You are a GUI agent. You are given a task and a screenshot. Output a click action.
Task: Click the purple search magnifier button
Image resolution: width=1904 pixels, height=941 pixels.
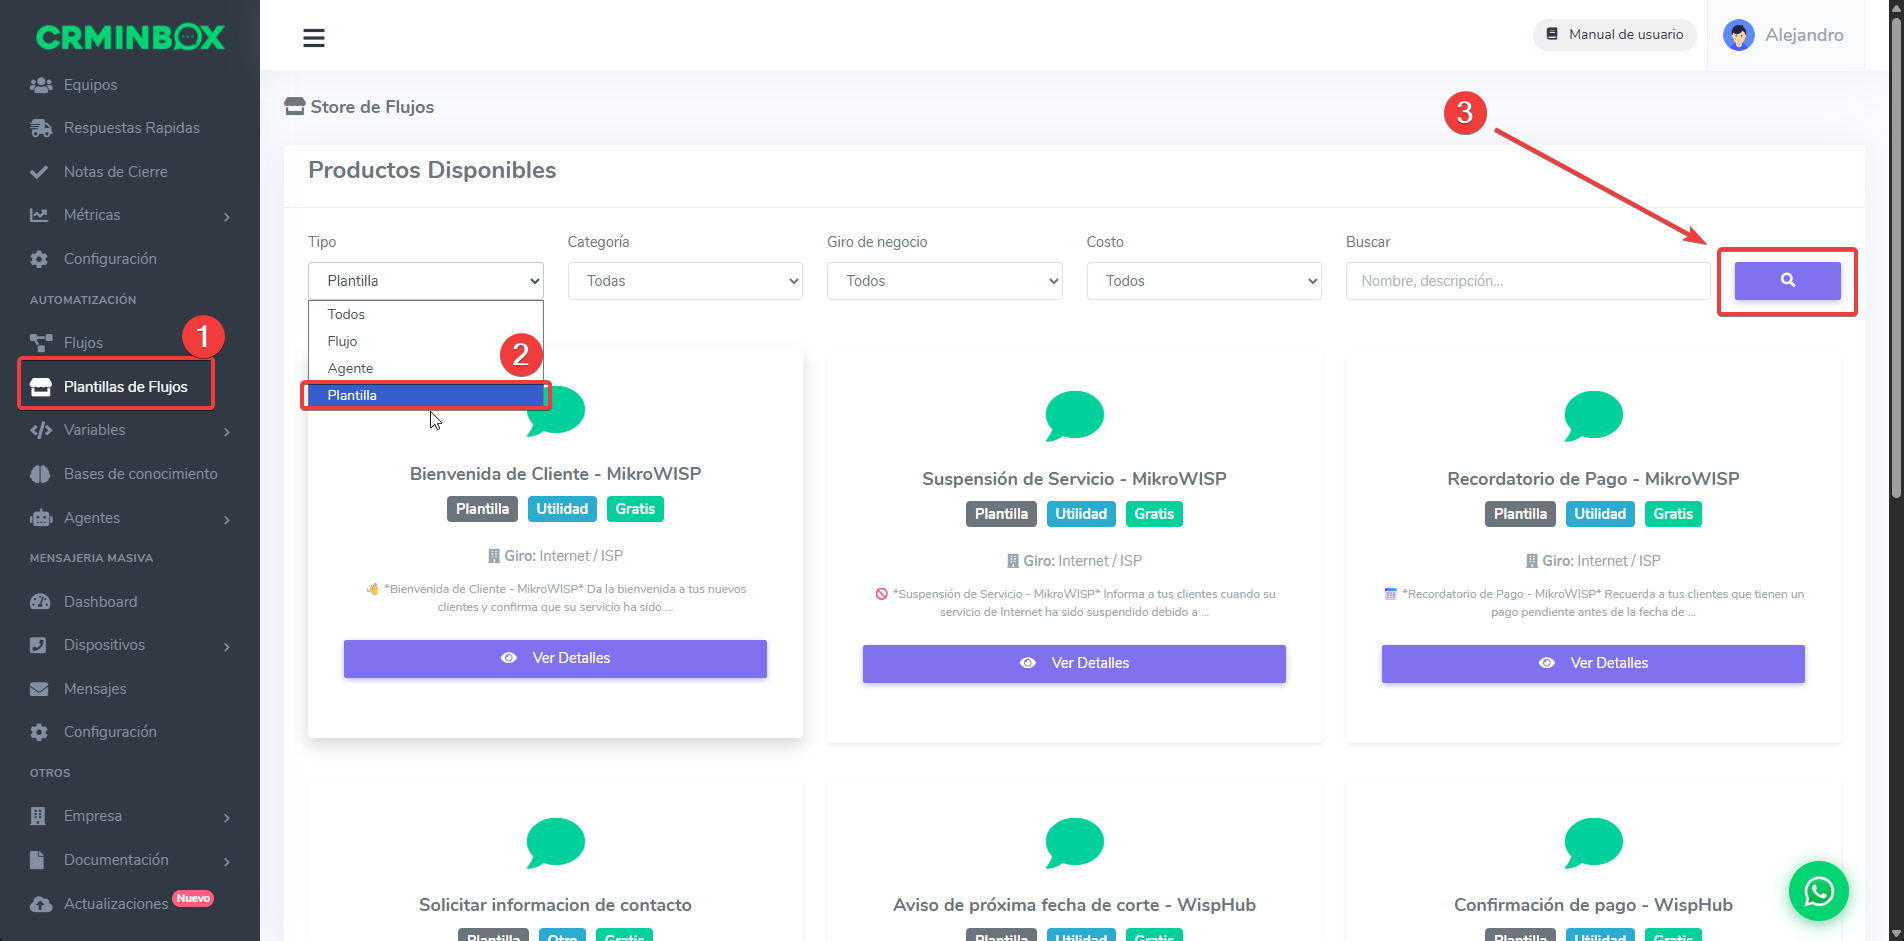pos(1787,281)
